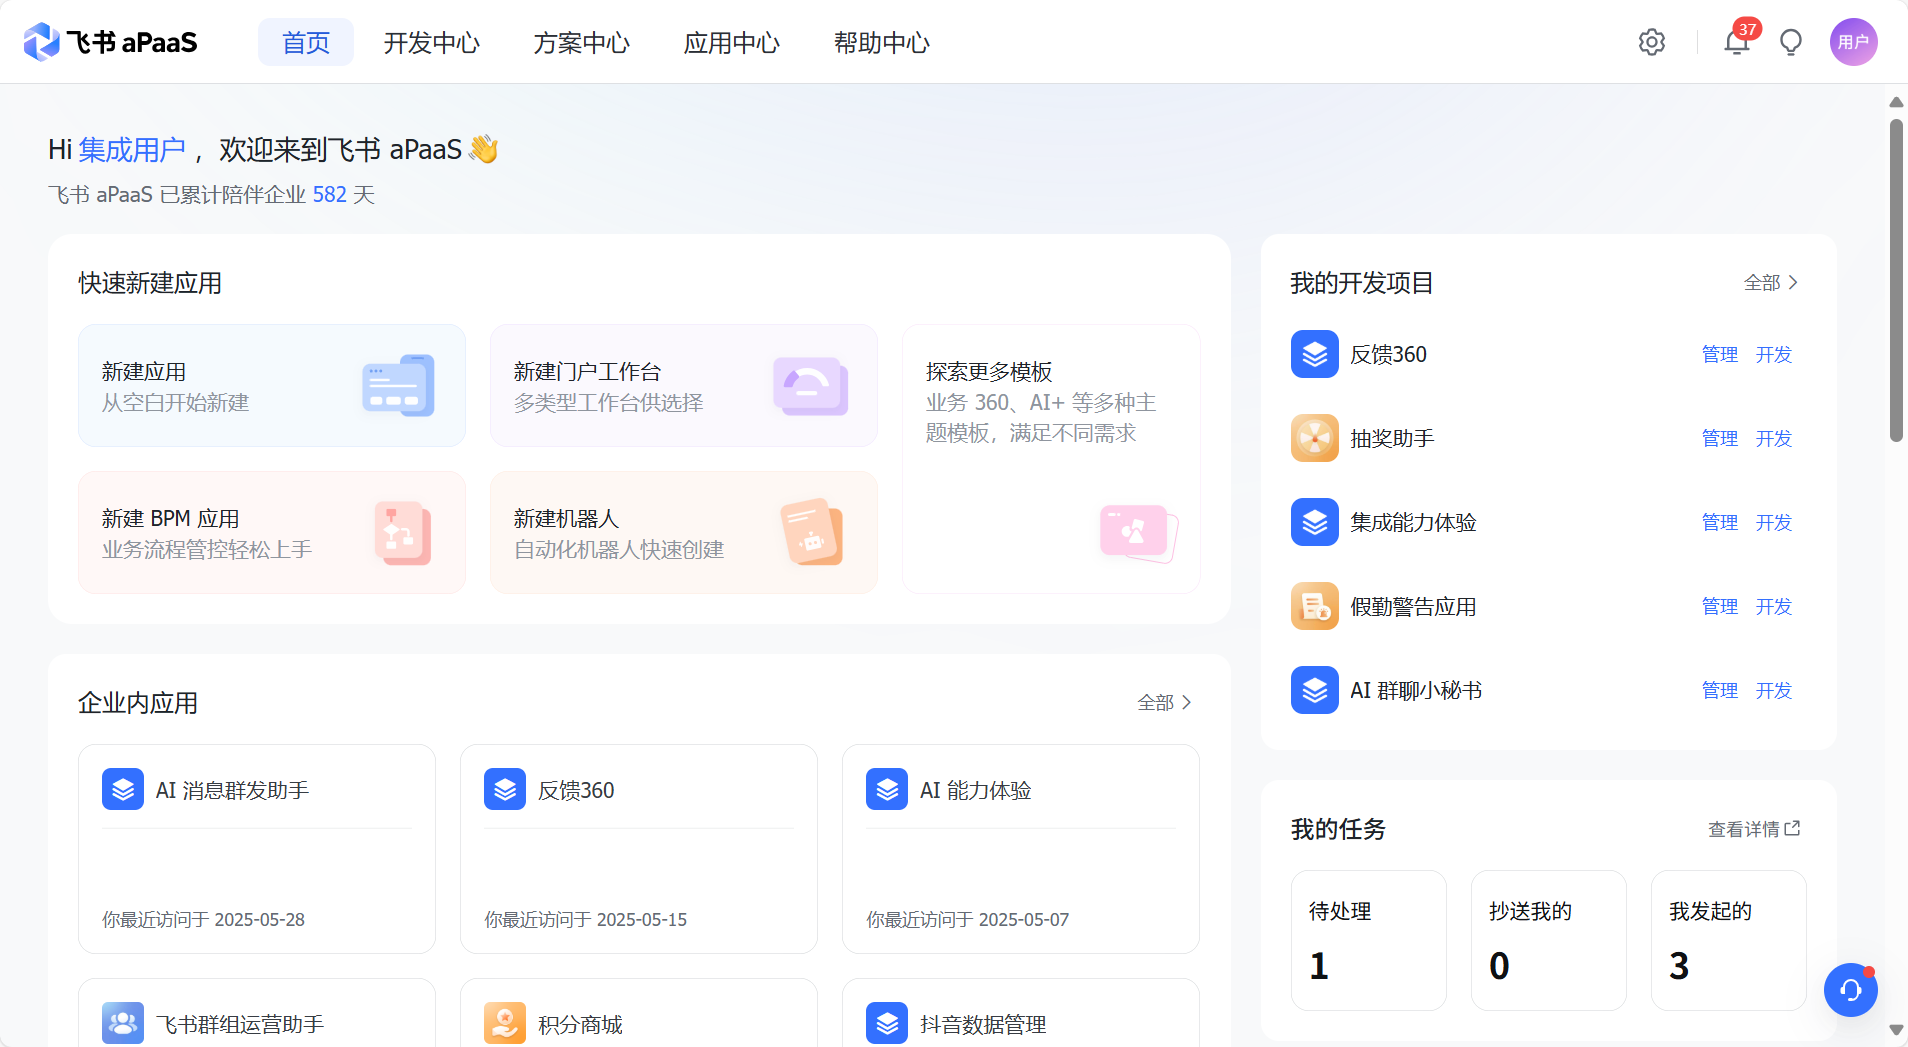This screenshot has height=1047, width=1908.
Task: Click the 假勤警告应用 project icon
Action: click(x=1314, y=606)
